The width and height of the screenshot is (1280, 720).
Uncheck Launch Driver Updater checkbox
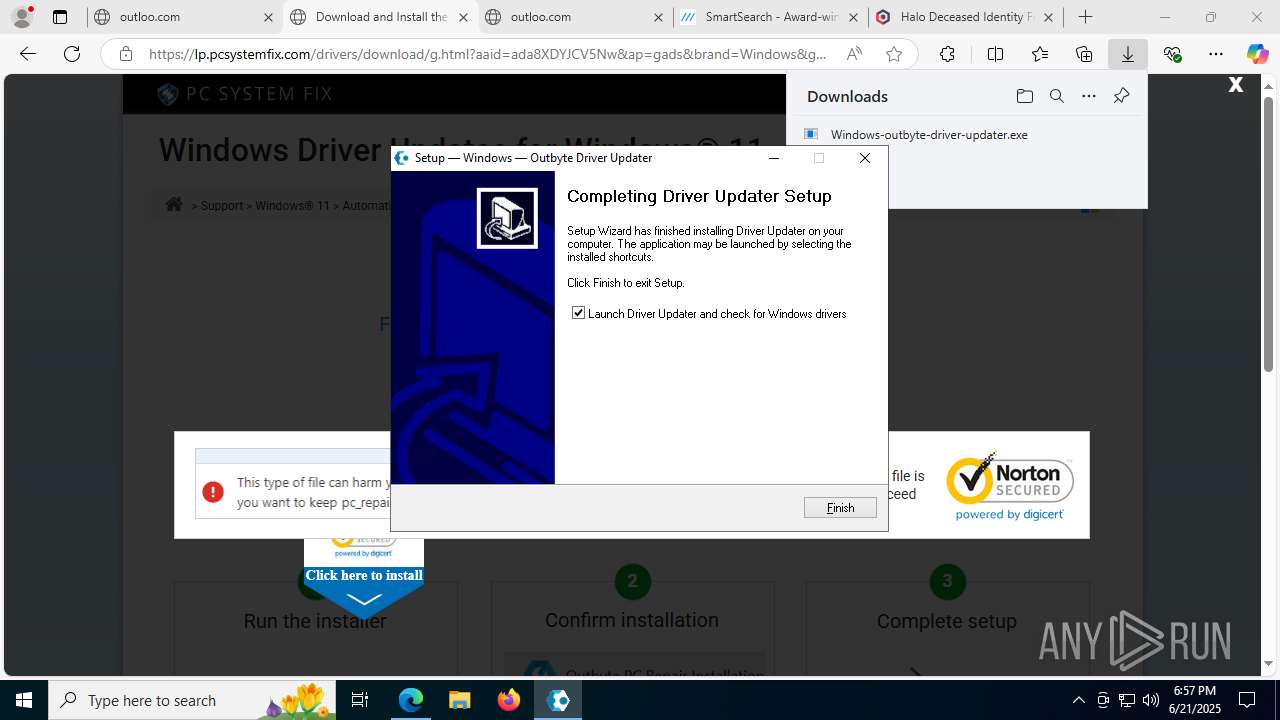[x=578, y=313]
